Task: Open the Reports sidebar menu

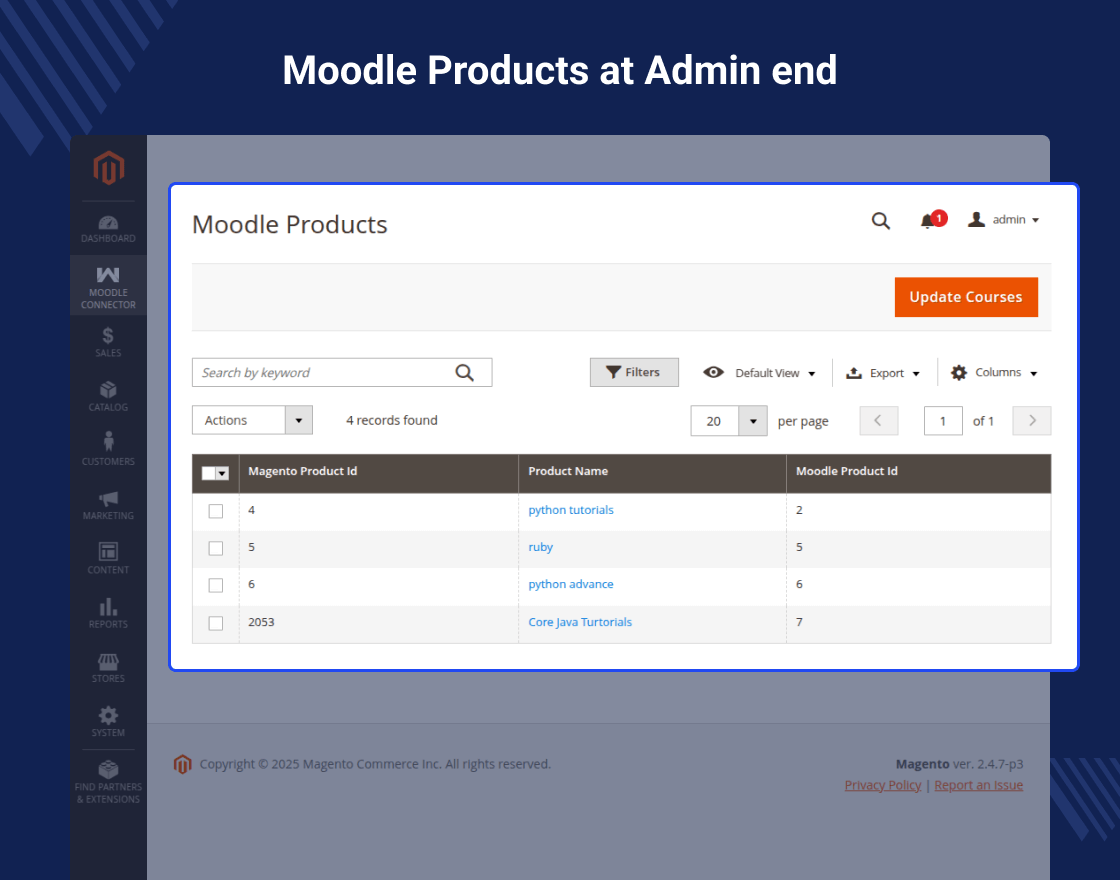Action: click(x=109, y=613)
